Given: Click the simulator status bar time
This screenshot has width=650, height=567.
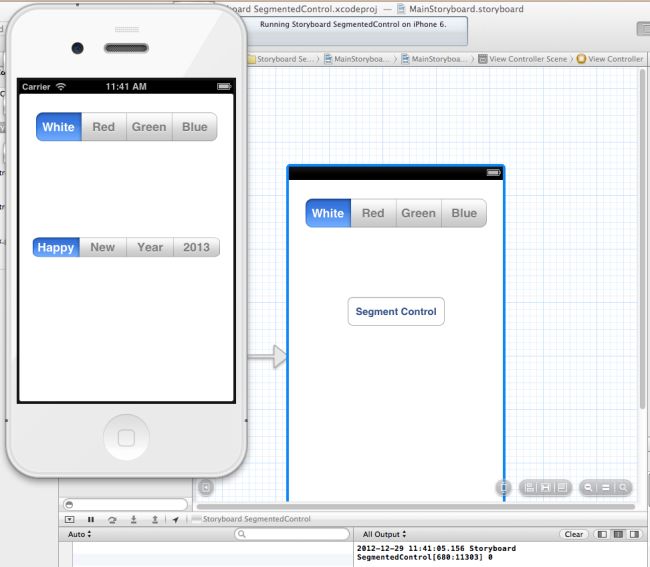Looking at the screenshot, I should coord(126,87).
